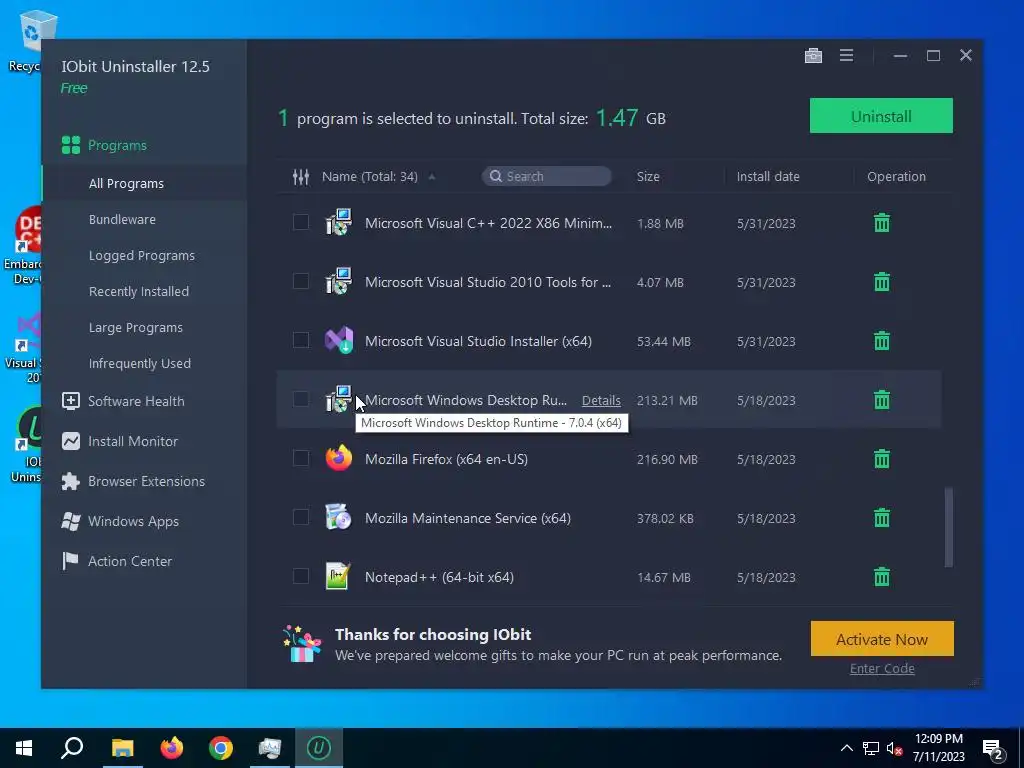Click into the Search programs field
1024x768 pixels.
click(547, 176)
